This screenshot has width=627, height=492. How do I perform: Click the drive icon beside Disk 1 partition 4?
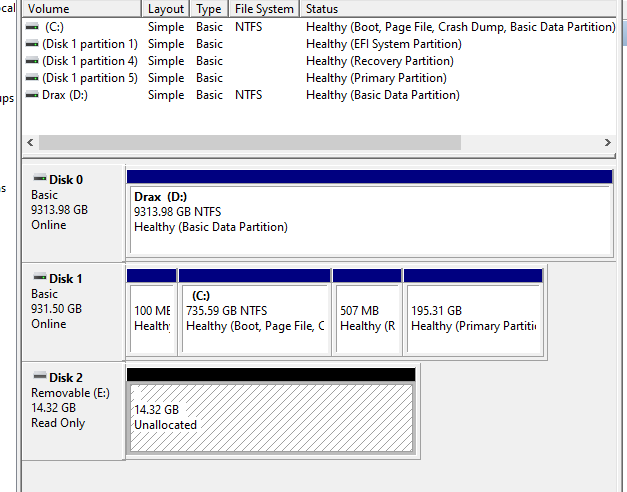(32, 61)
